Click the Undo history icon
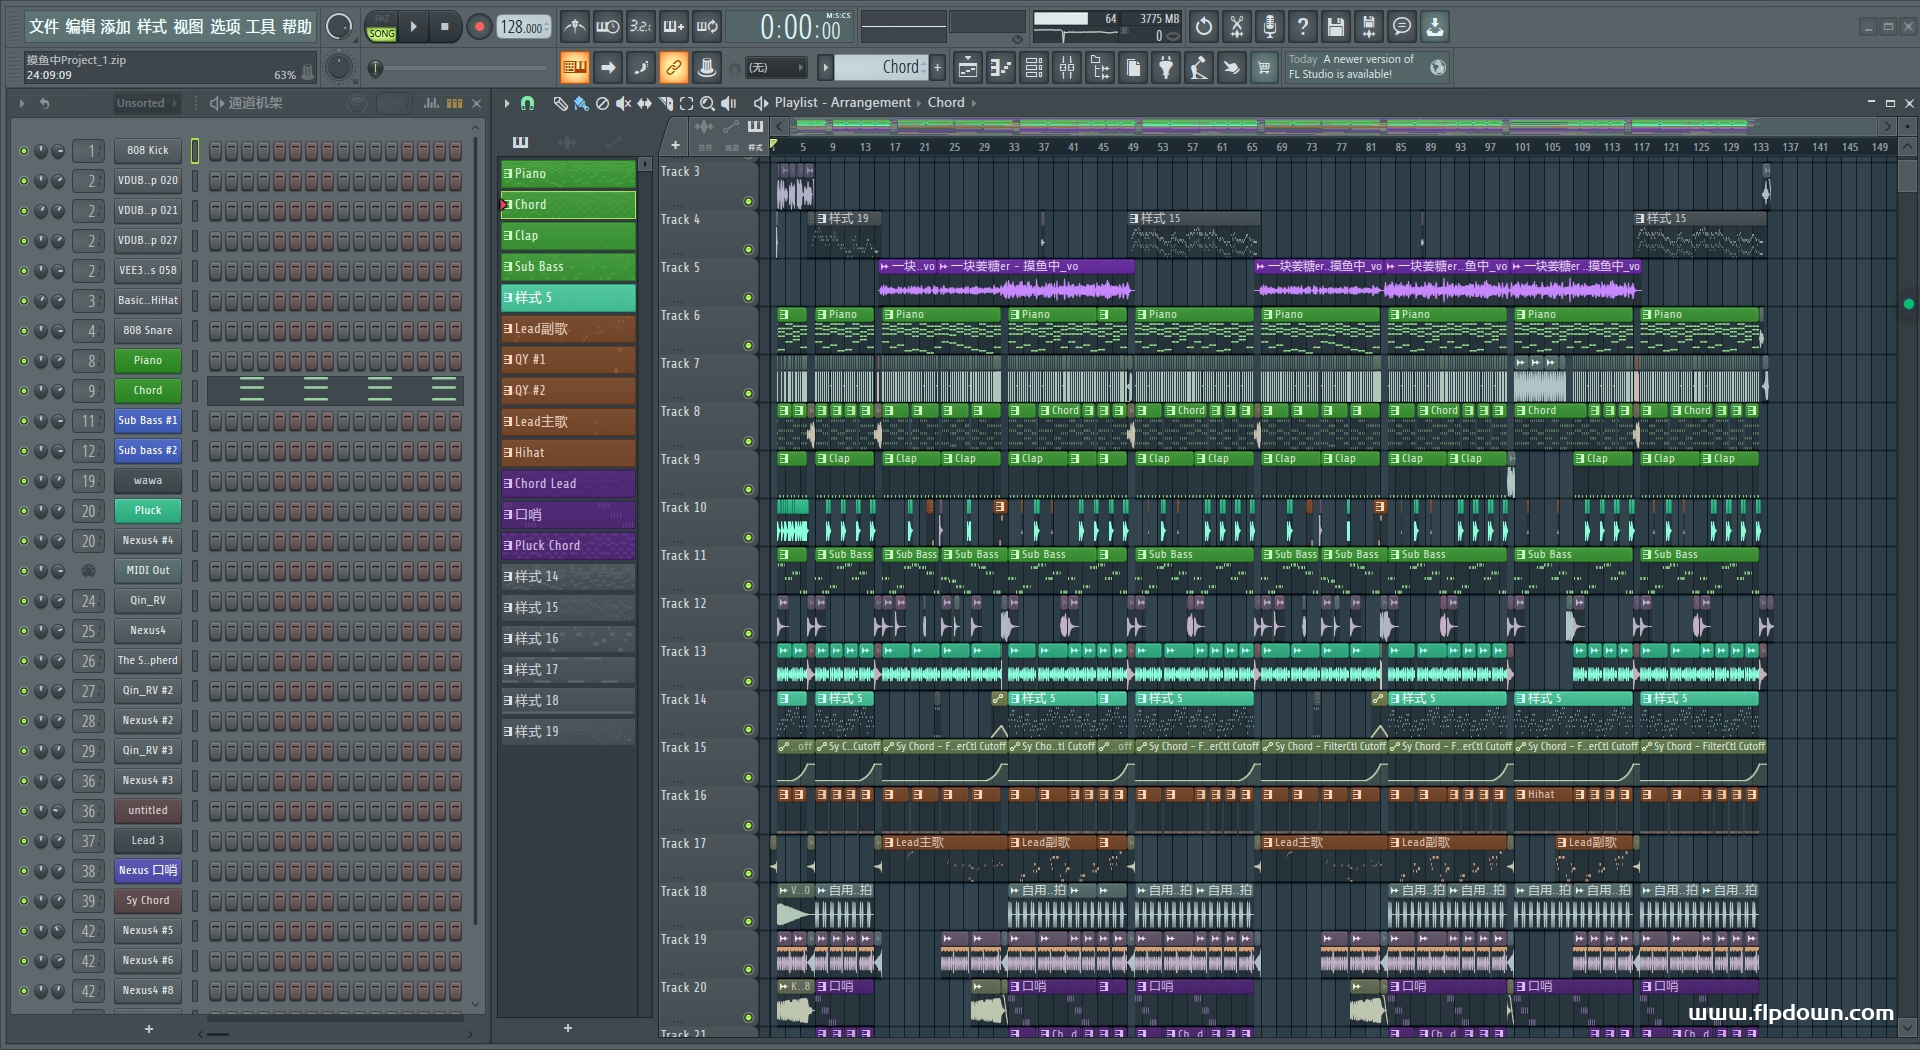This screenshot has width=1920, height=1050. pos(1204,27)
